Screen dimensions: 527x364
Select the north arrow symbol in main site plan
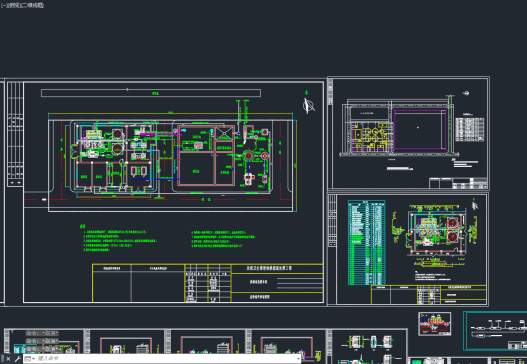coord(309,105)
